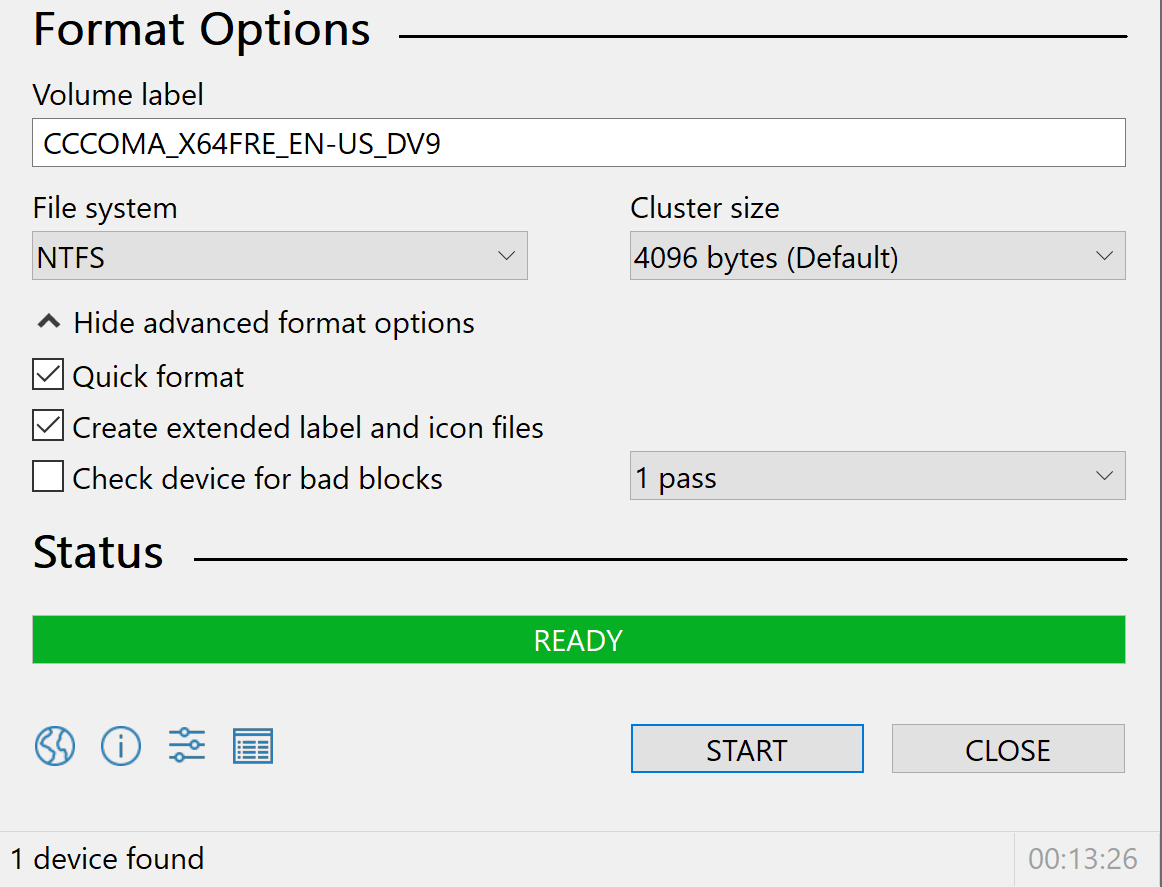Viewport: 1162px width, 887px height.
Task: Open the About information icon
Action: click(x=121, y=745)
